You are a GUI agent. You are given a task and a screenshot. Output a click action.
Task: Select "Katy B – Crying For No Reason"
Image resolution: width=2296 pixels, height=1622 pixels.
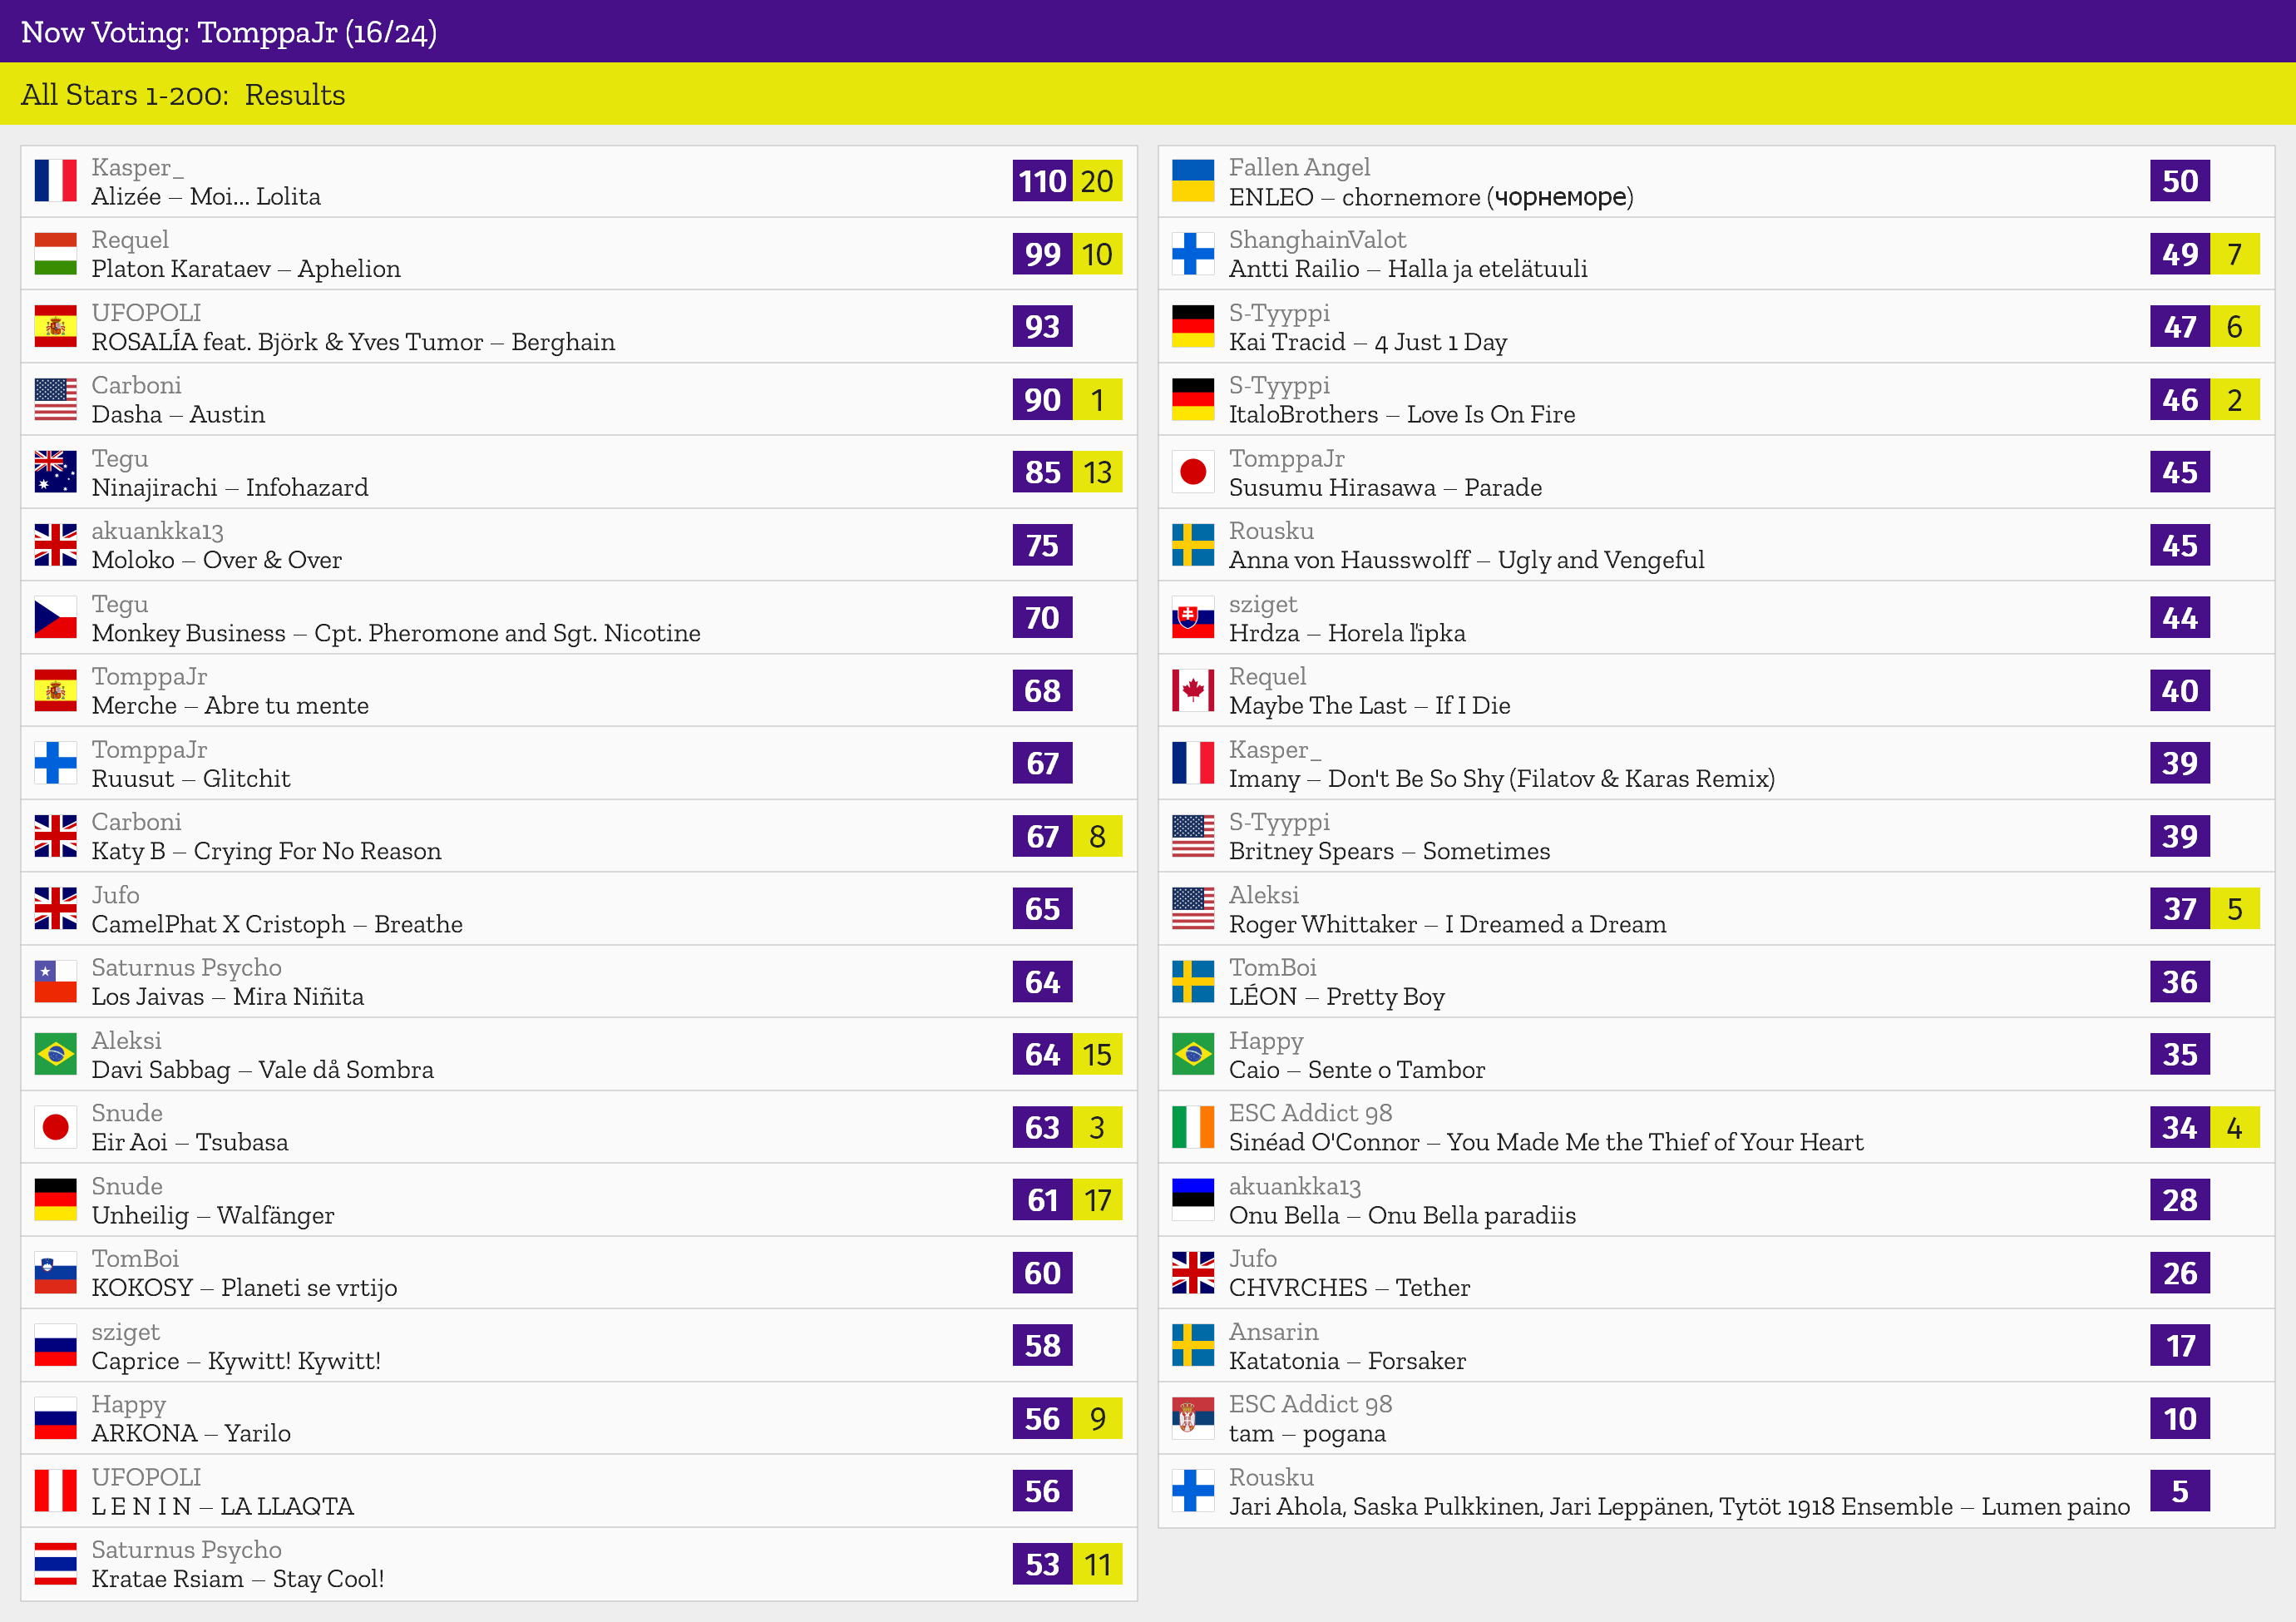pyautogui.click(x=266, y=852)
